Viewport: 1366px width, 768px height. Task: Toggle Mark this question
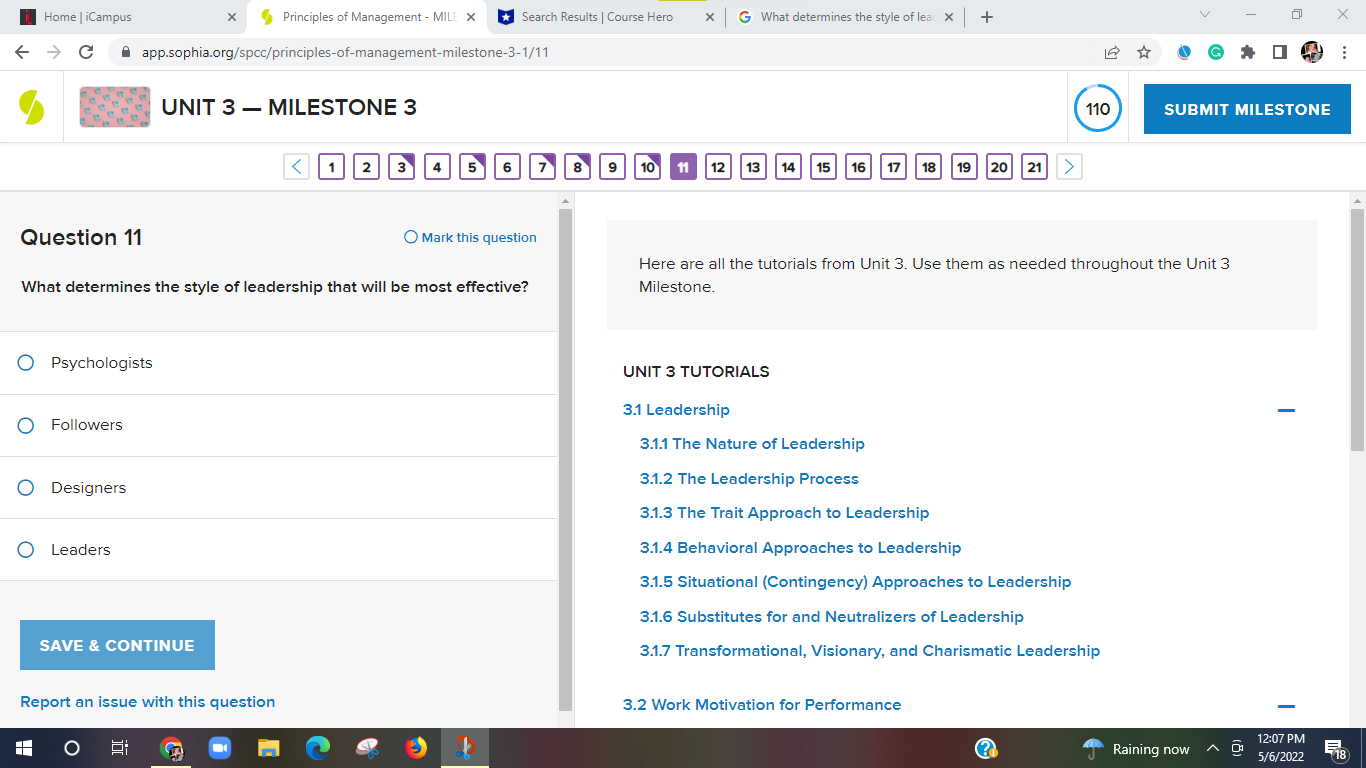coord(470,237)
